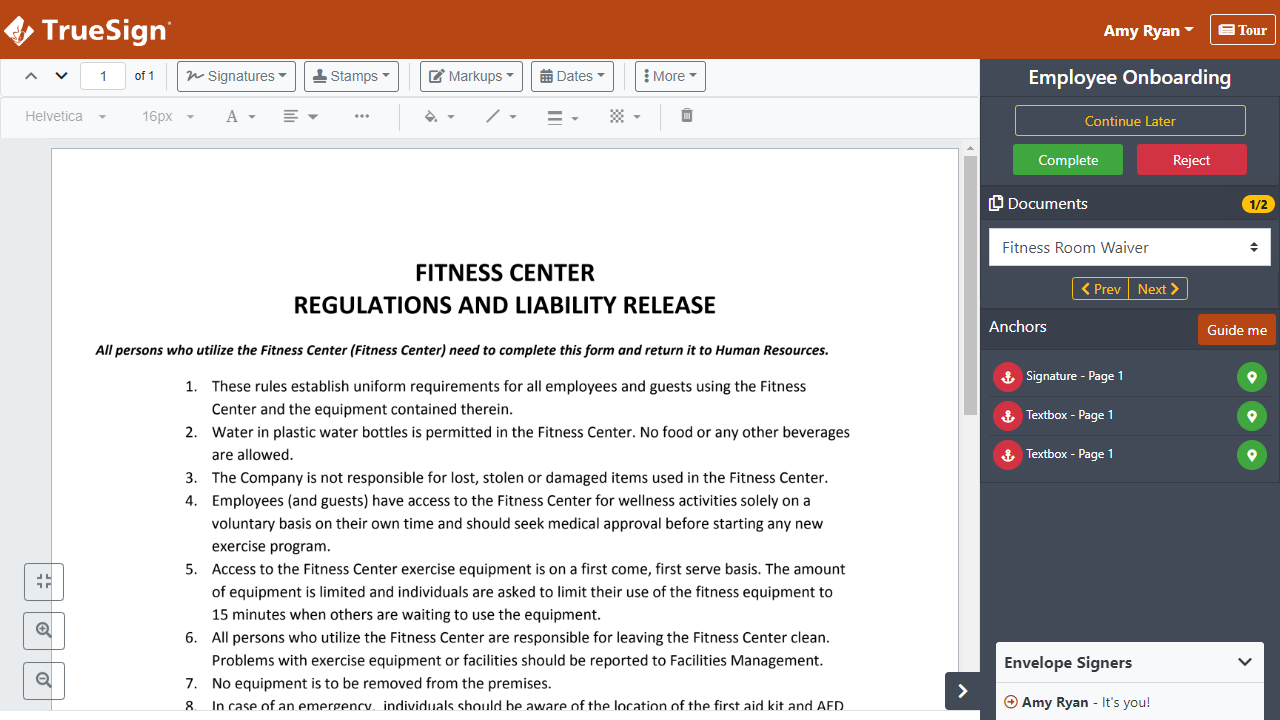Click the zoom in magnifier icon
This screenshot has width=1280, height=720.
[44, 631]
